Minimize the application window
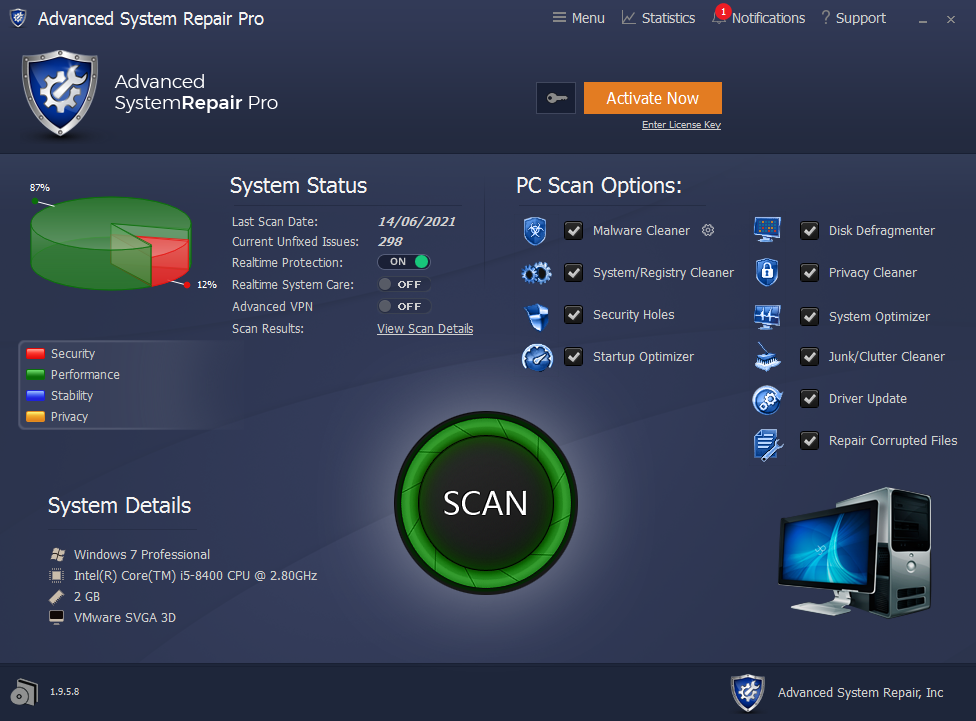The image size is (976, 721). (922, 19)
